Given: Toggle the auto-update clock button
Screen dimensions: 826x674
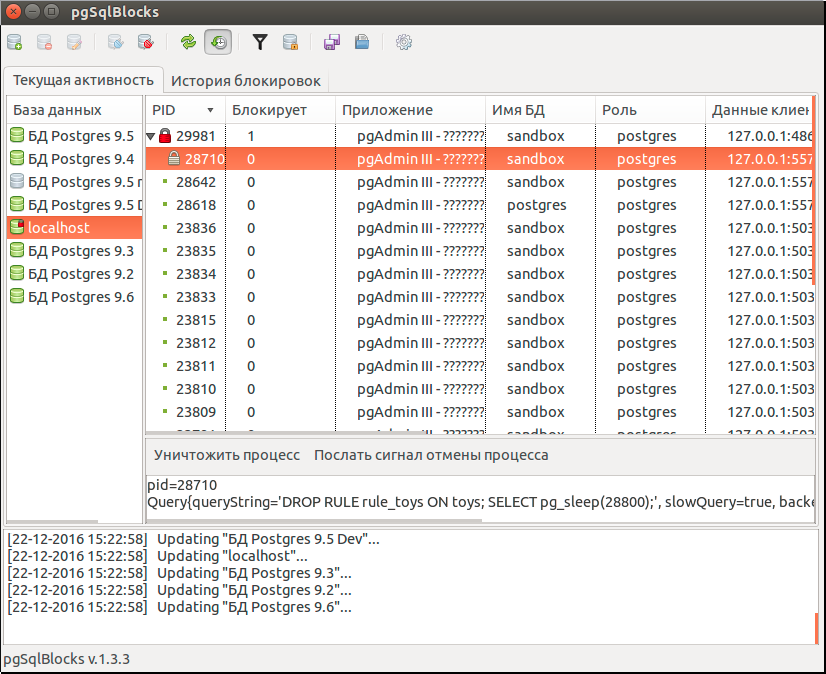Looking at the screenshot, I should click(x=218, y=42).
